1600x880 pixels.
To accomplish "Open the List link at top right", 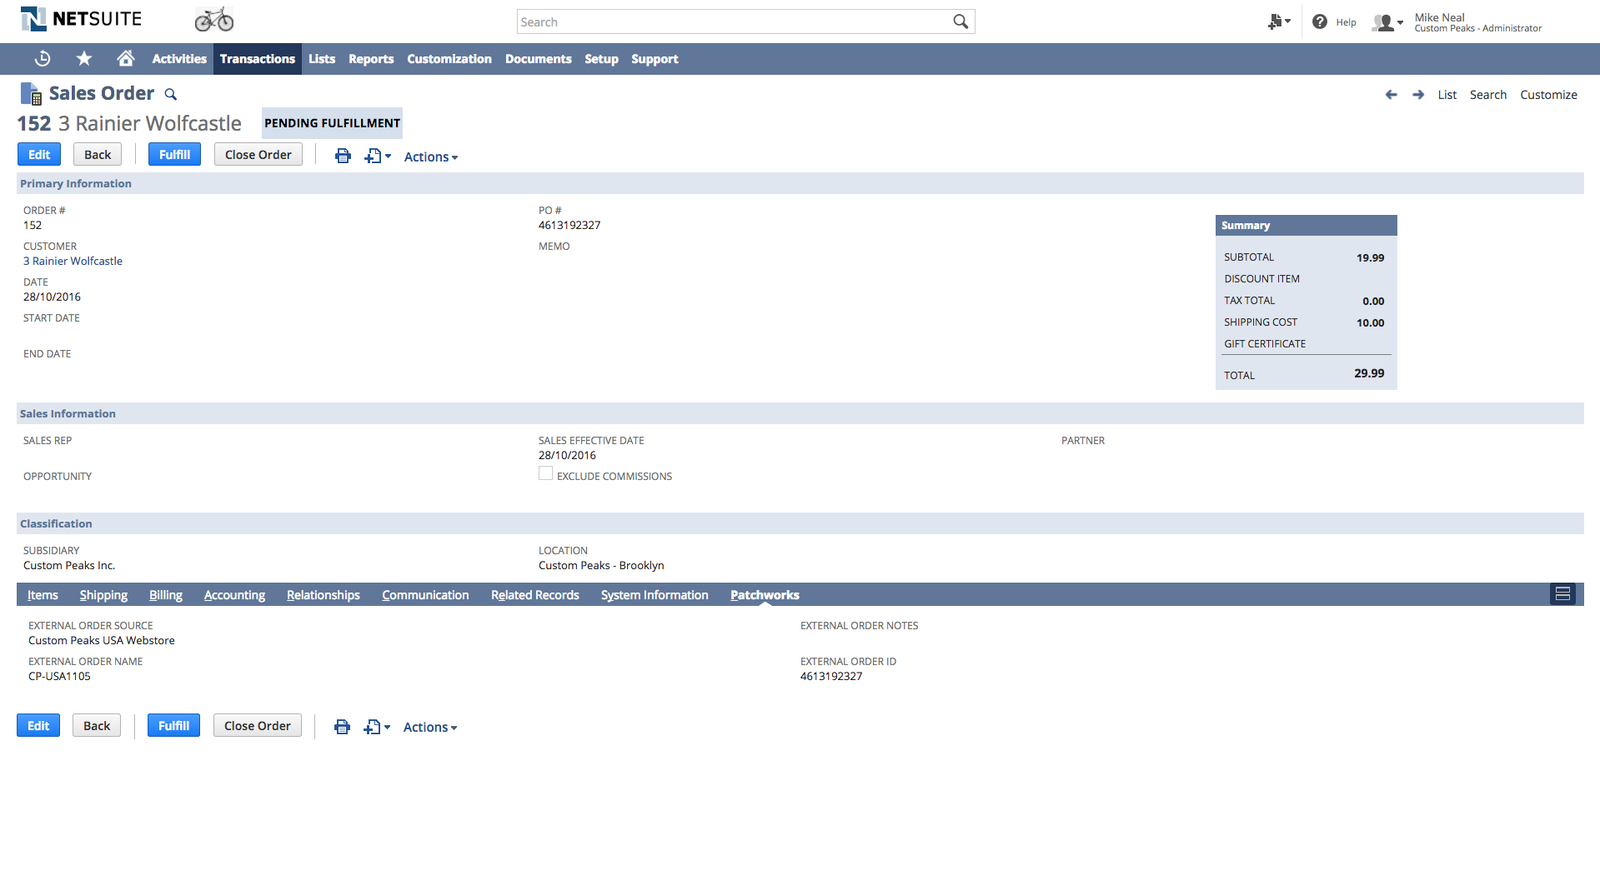I will (x=1447, y=95).
